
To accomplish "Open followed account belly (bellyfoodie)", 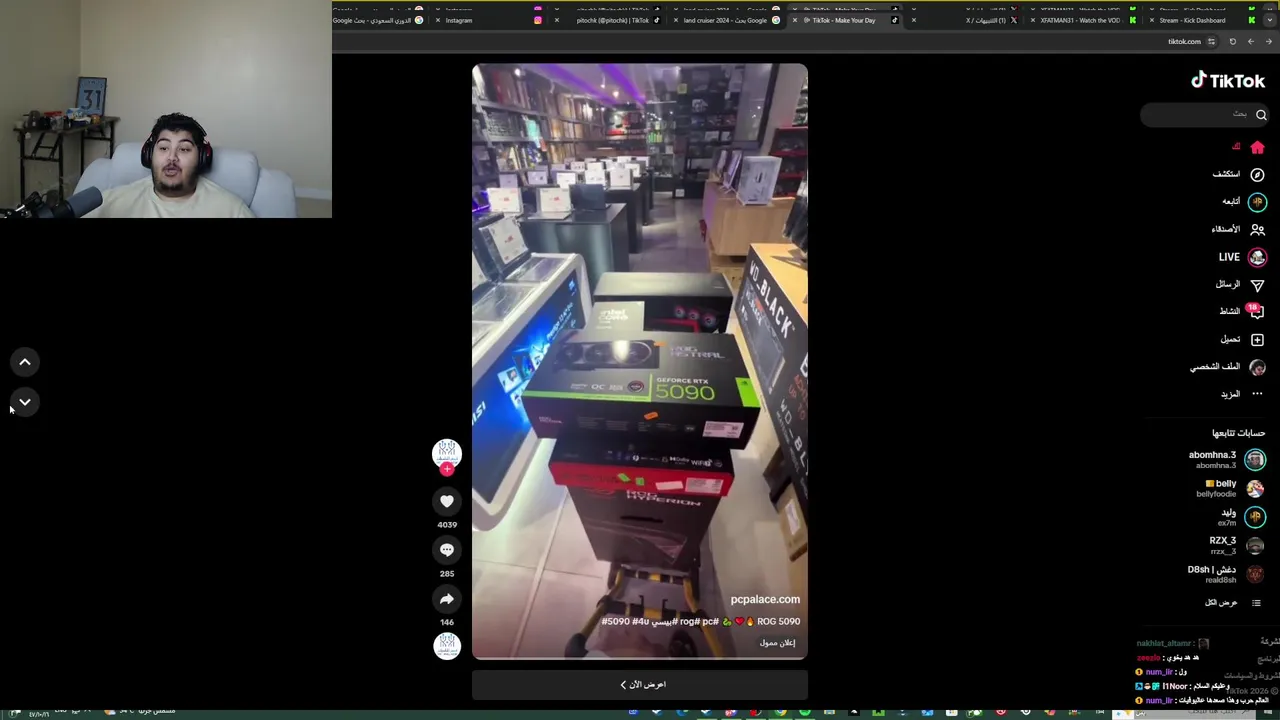I will tap(1231, 488).
